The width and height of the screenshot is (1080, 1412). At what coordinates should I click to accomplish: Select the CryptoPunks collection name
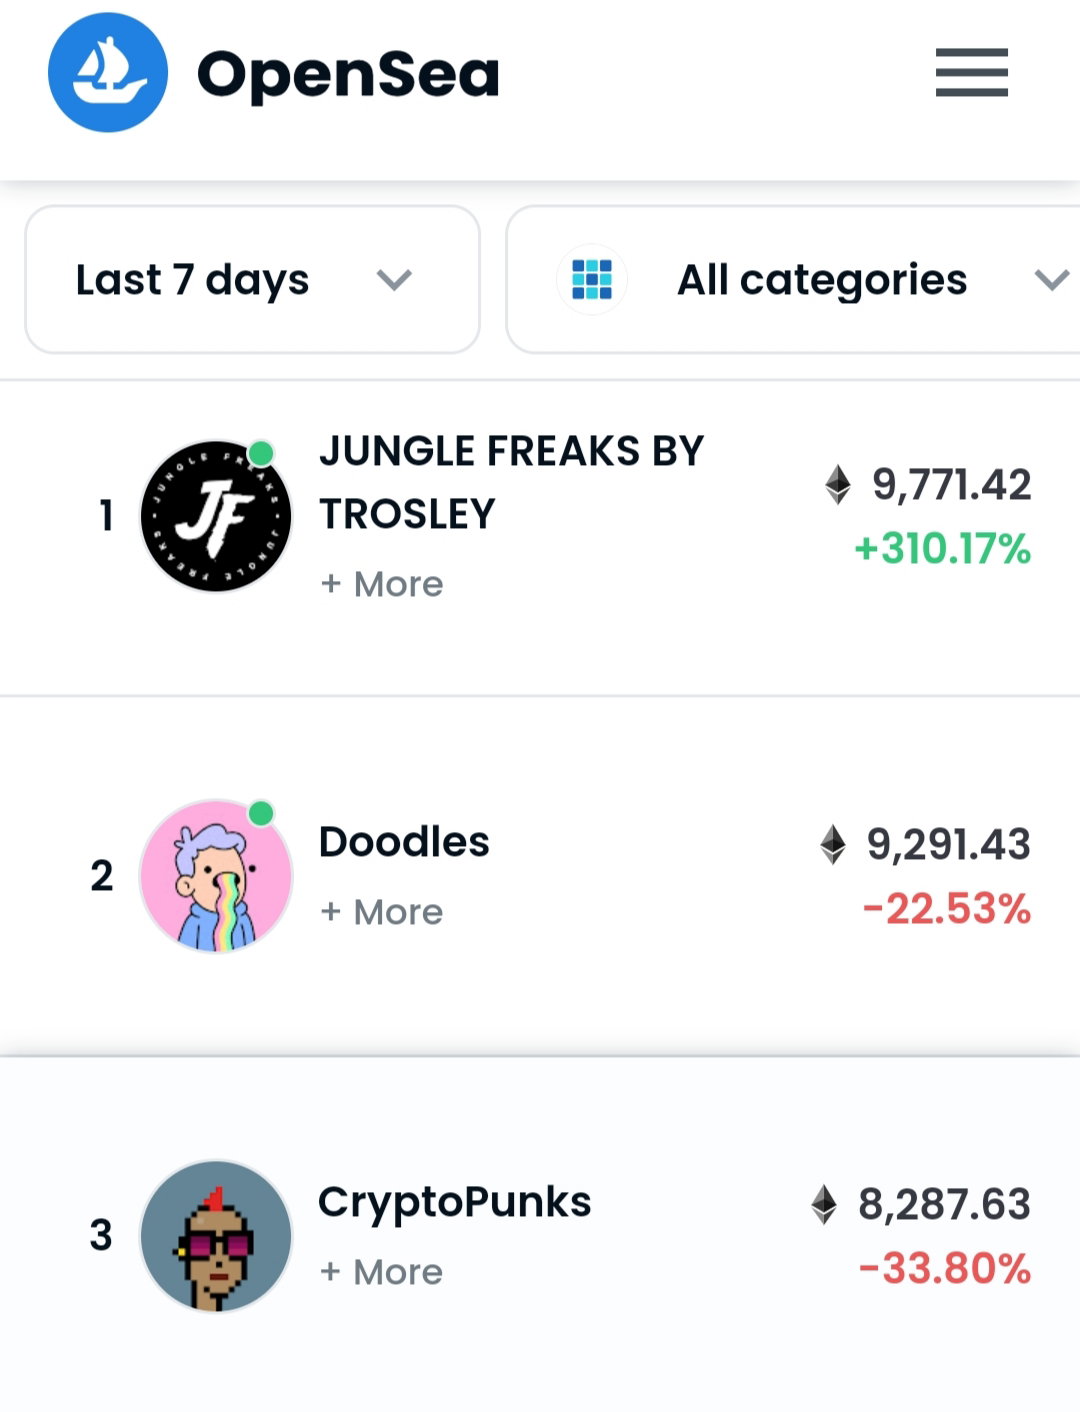tap(455, 1204)
